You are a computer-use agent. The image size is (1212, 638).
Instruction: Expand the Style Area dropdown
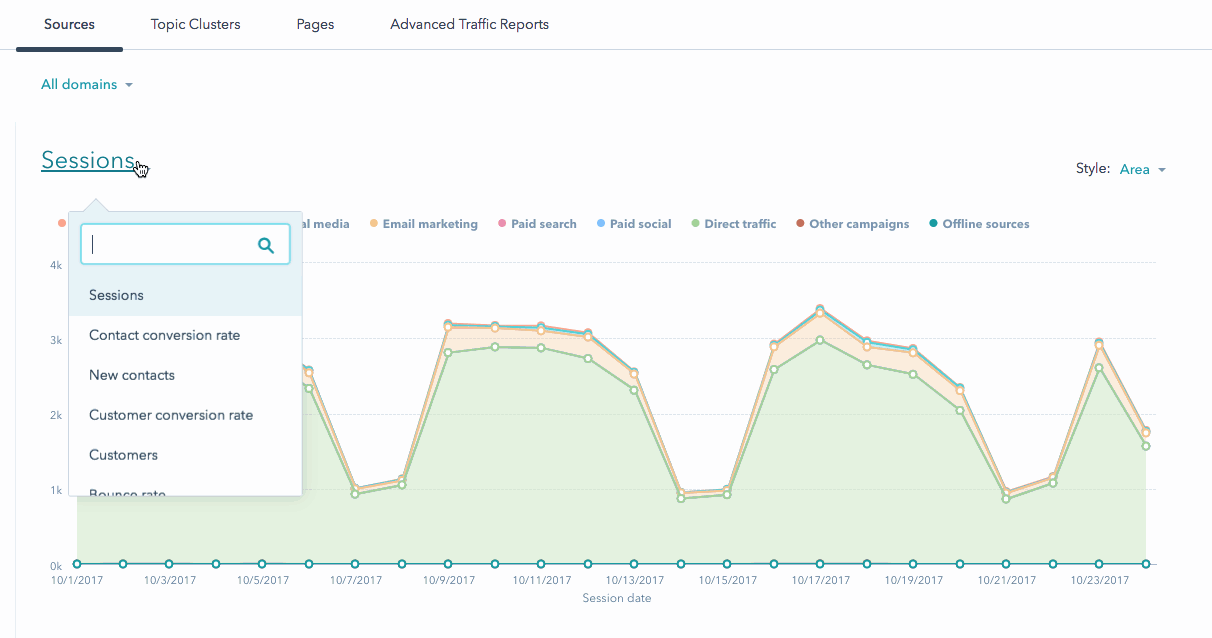tap(1141, 170)
